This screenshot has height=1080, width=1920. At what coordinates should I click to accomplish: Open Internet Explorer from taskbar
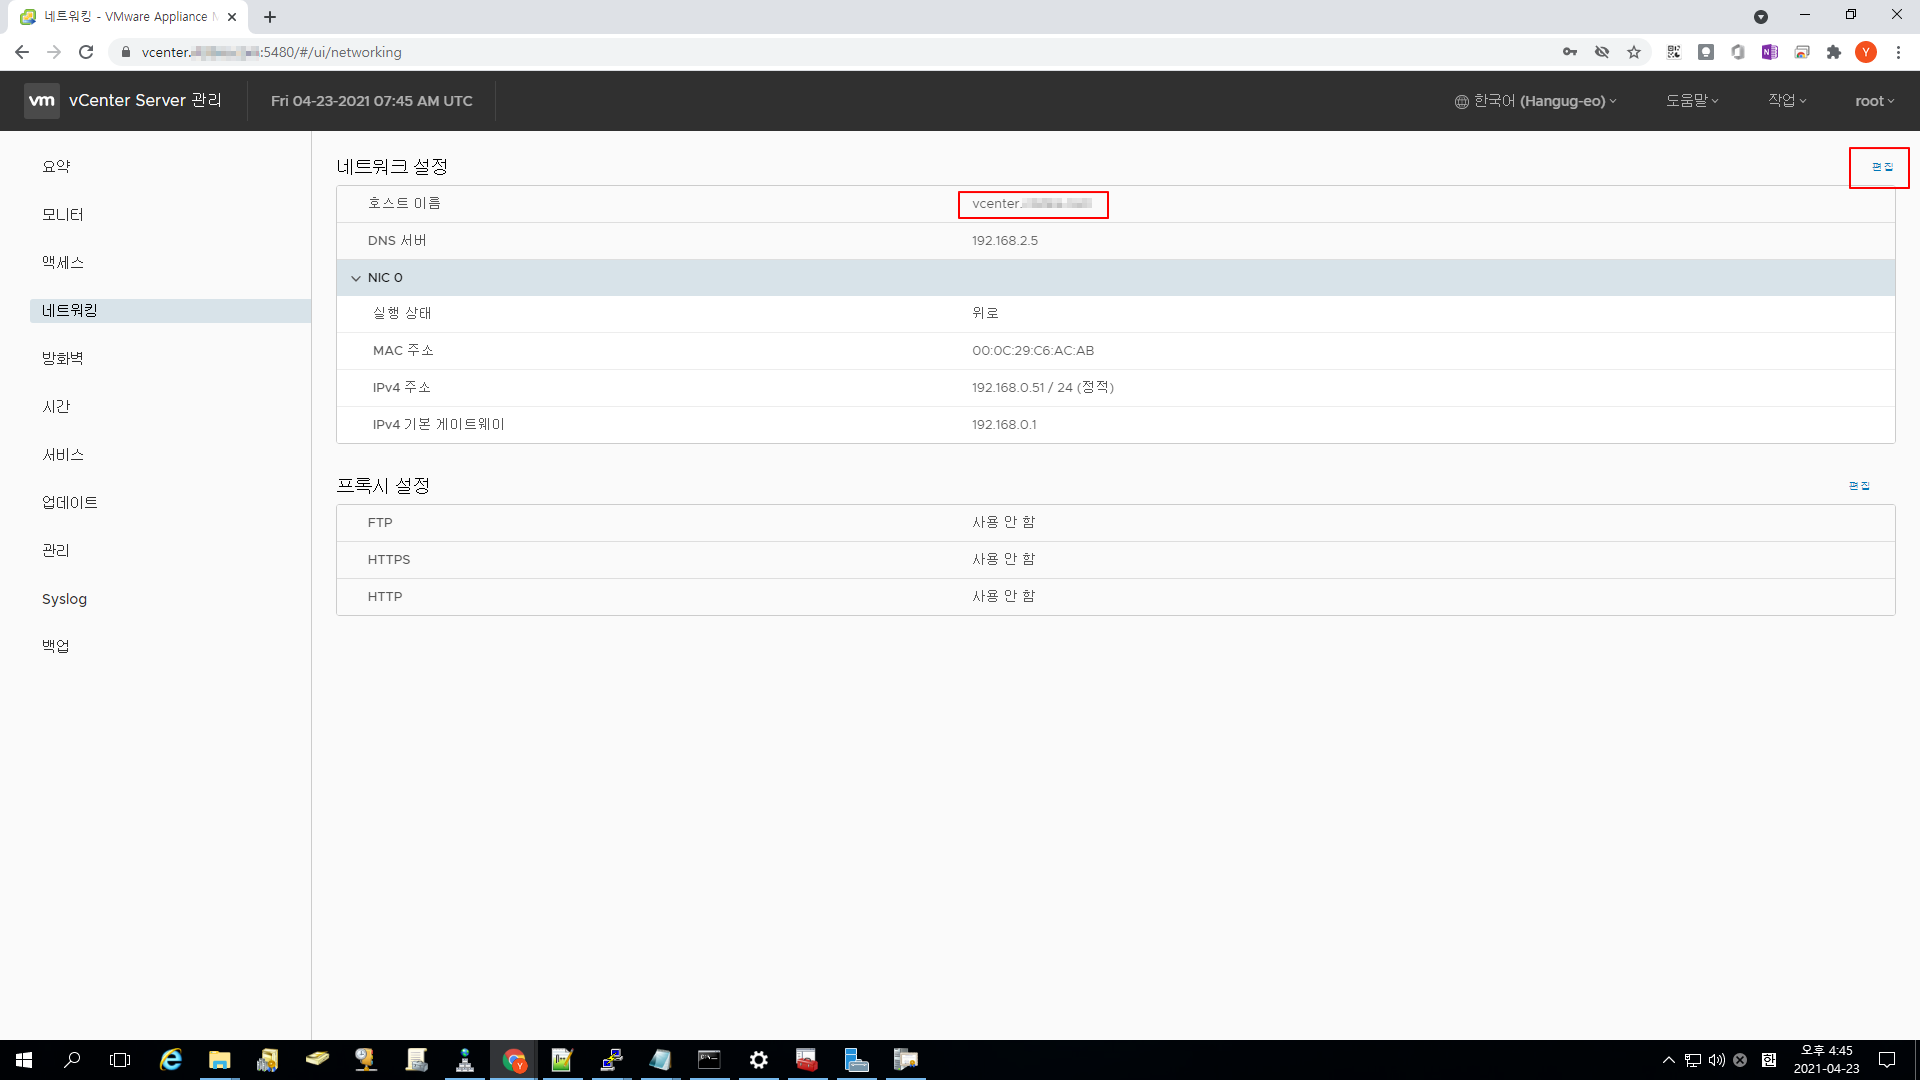(171, 1060)
